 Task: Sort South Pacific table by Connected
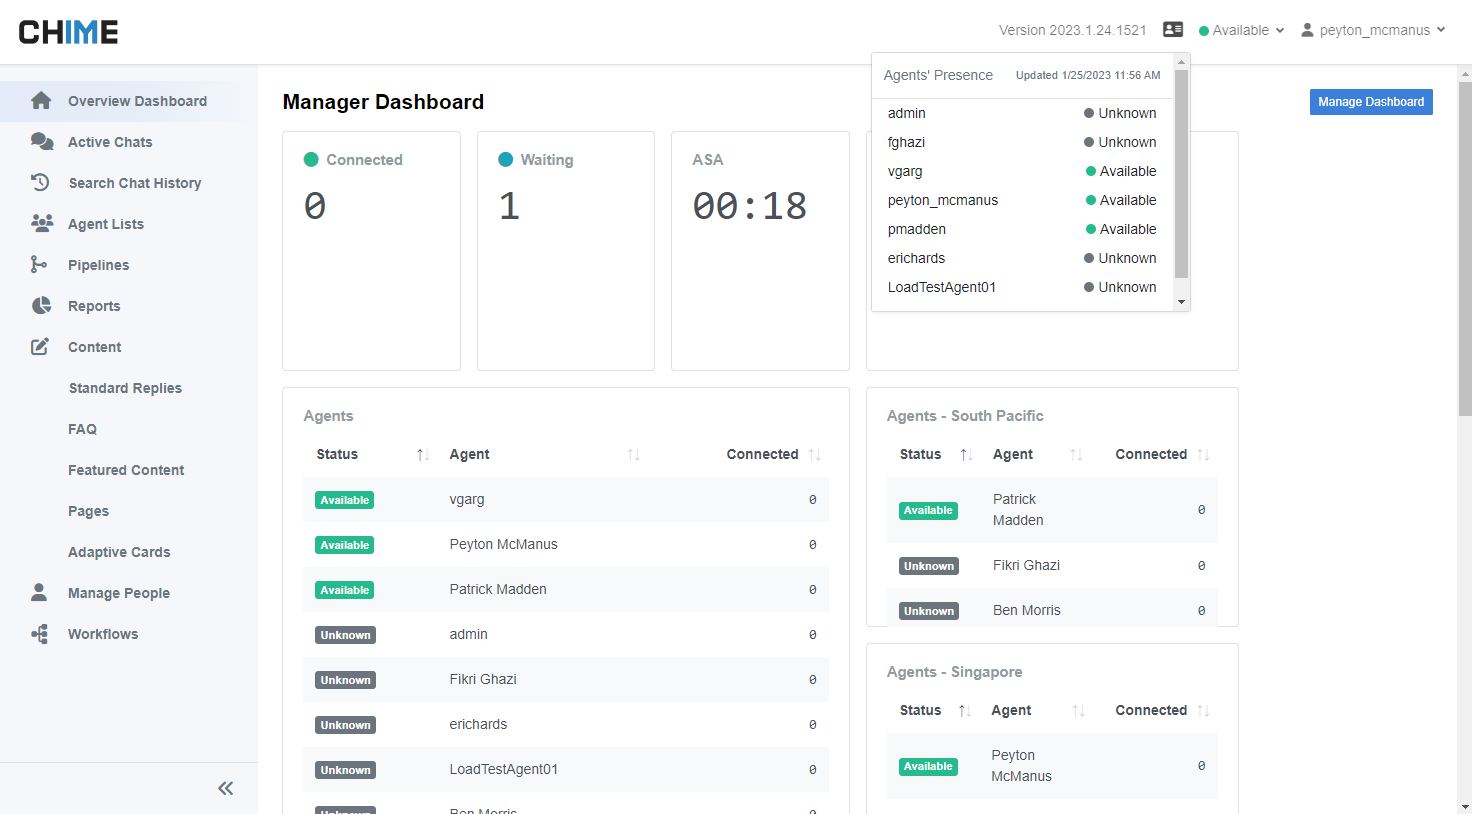pos(1203,455)
